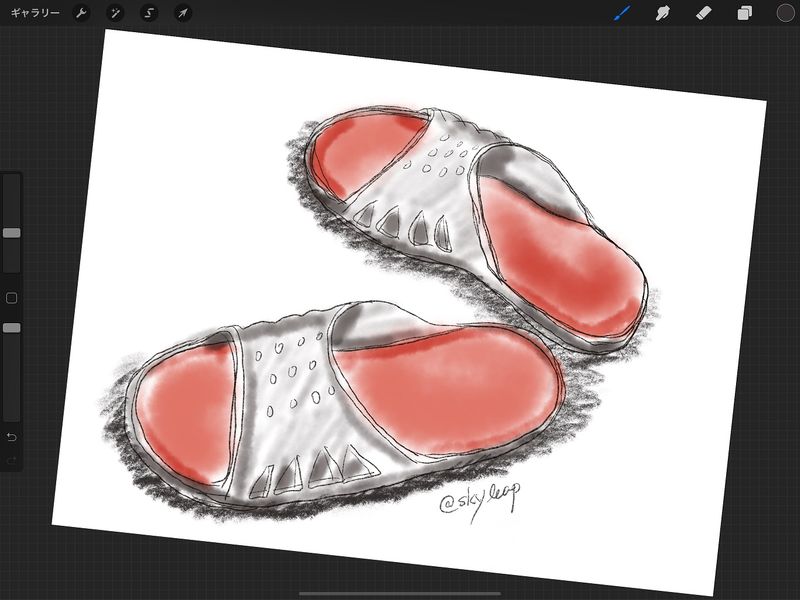This screenshot has height=600, width=800.
Task: Activate the Selection tool
Action: [x=149, y=13]
